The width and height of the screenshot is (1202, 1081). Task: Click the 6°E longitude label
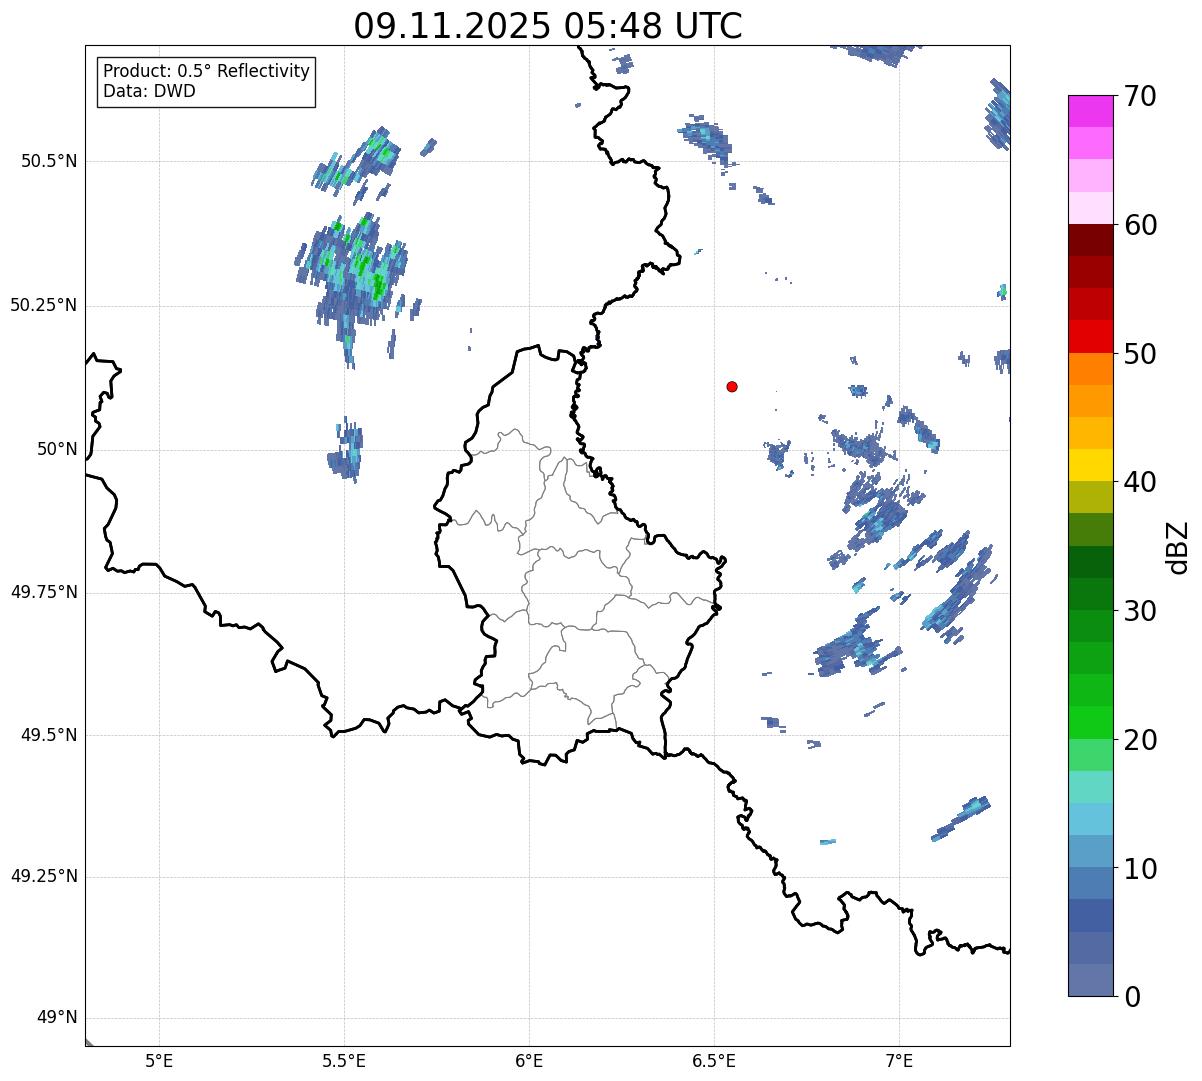coord(529,1060)
